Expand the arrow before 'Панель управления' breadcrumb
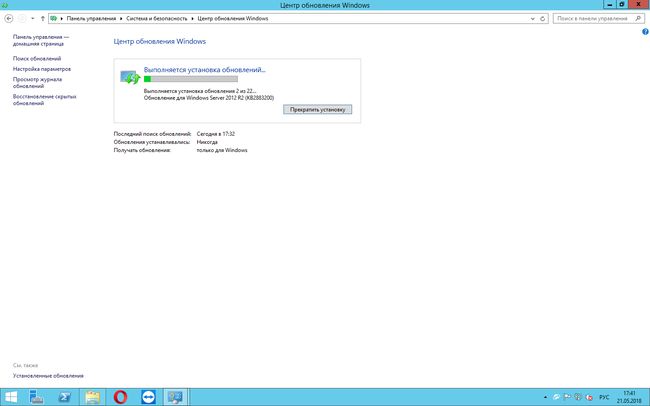The image size is (650, 406). 62,19
